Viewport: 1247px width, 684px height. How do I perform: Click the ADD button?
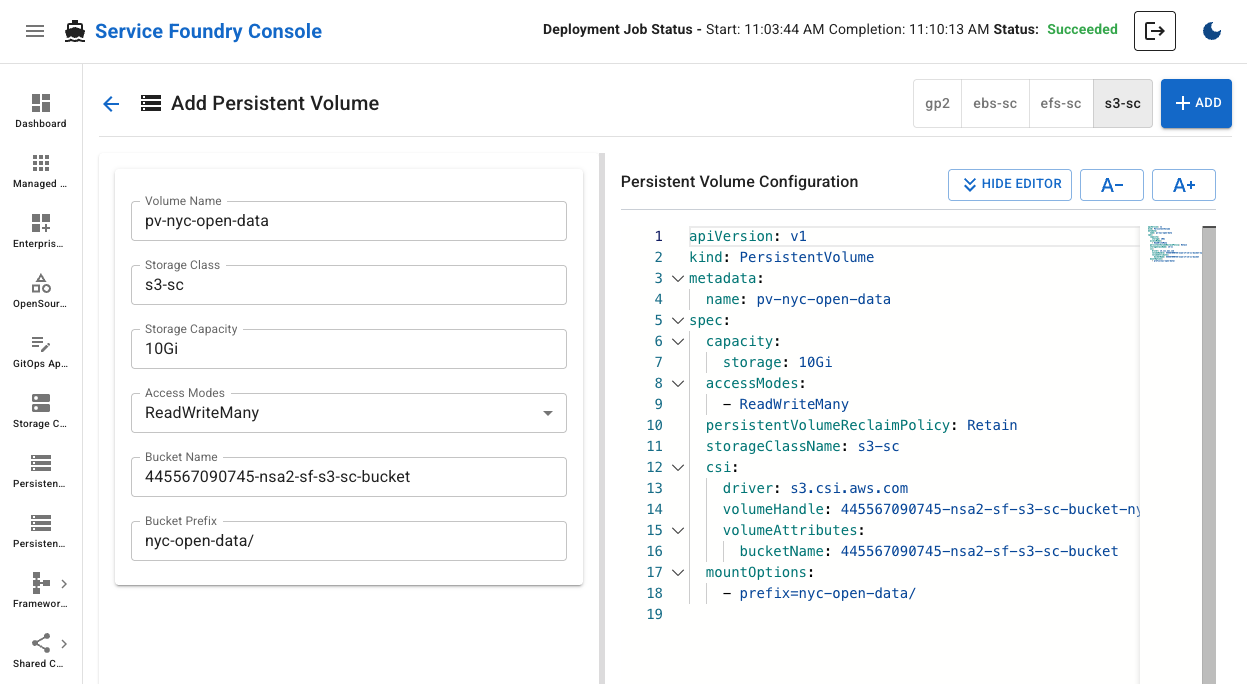1196,103
